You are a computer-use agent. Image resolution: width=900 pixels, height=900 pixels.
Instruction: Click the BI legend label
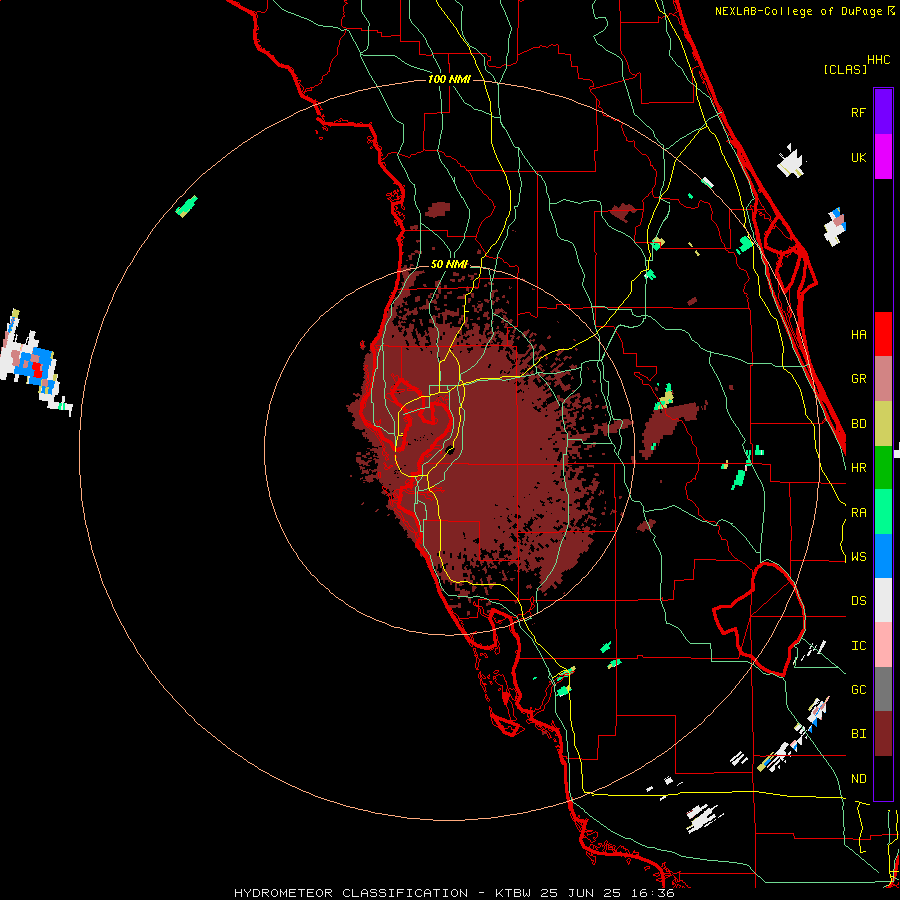858,734
